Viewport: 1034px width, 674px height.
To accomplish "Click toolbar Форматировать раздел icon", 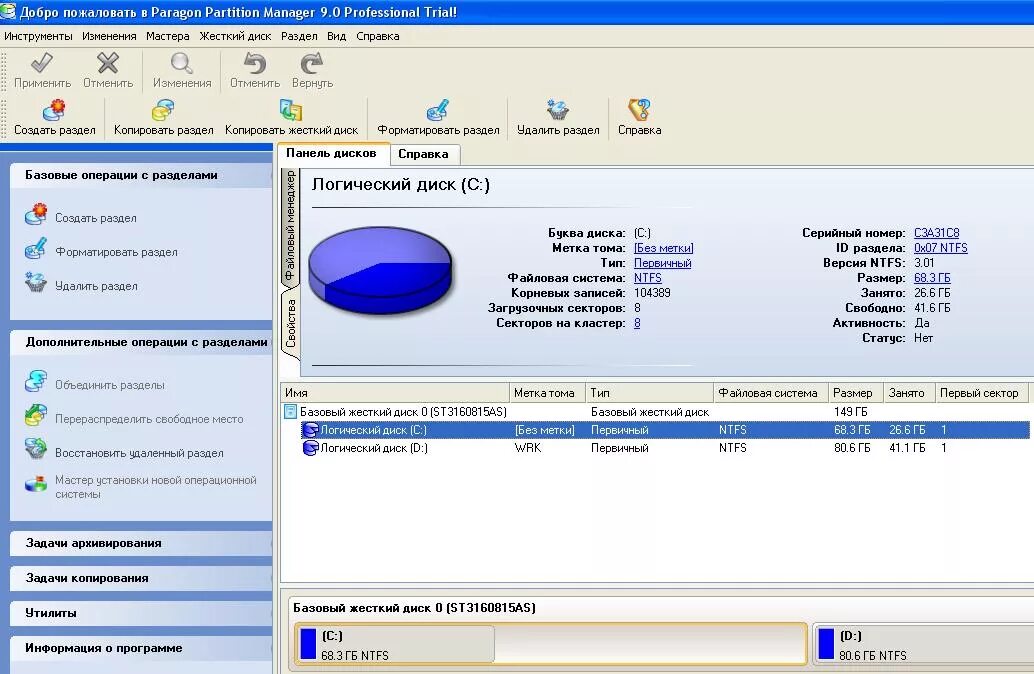I will (438, 110).
